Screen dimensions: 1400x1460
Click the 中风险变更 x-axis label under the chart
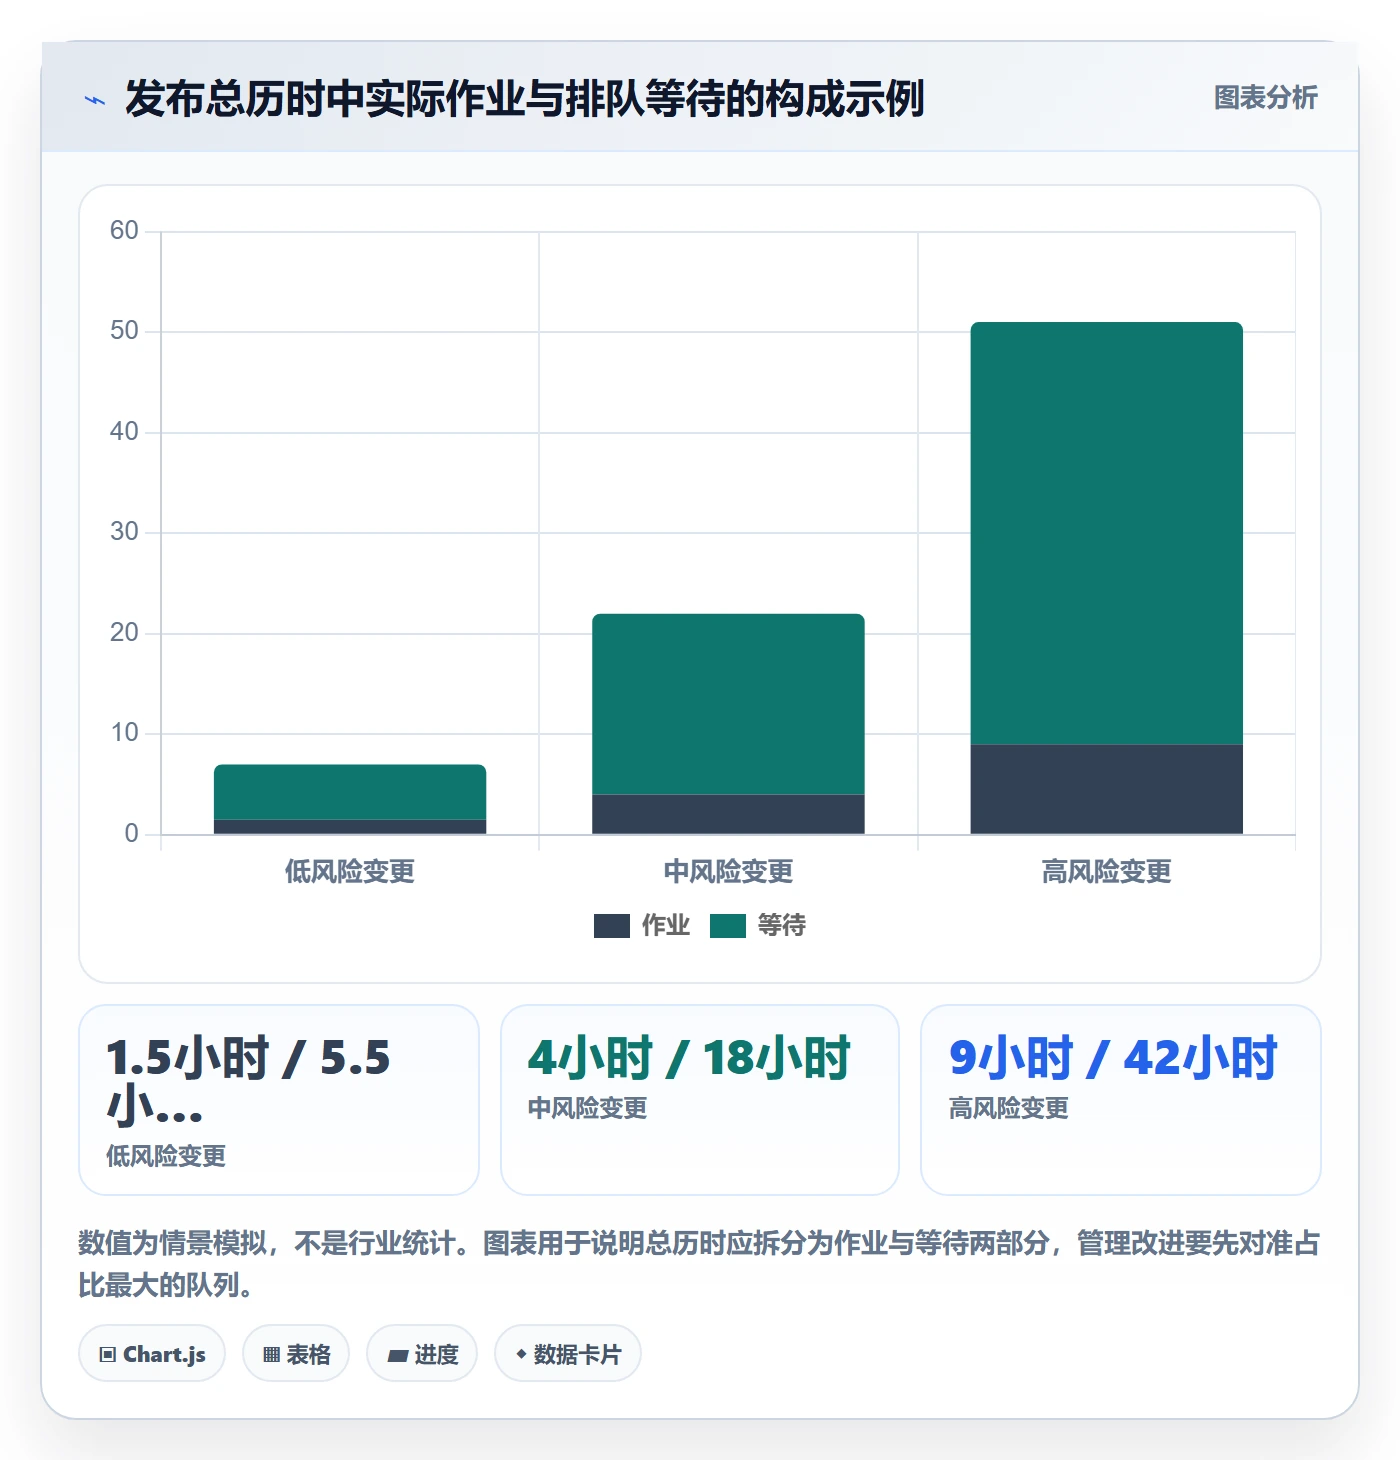[x=728, y=872]
